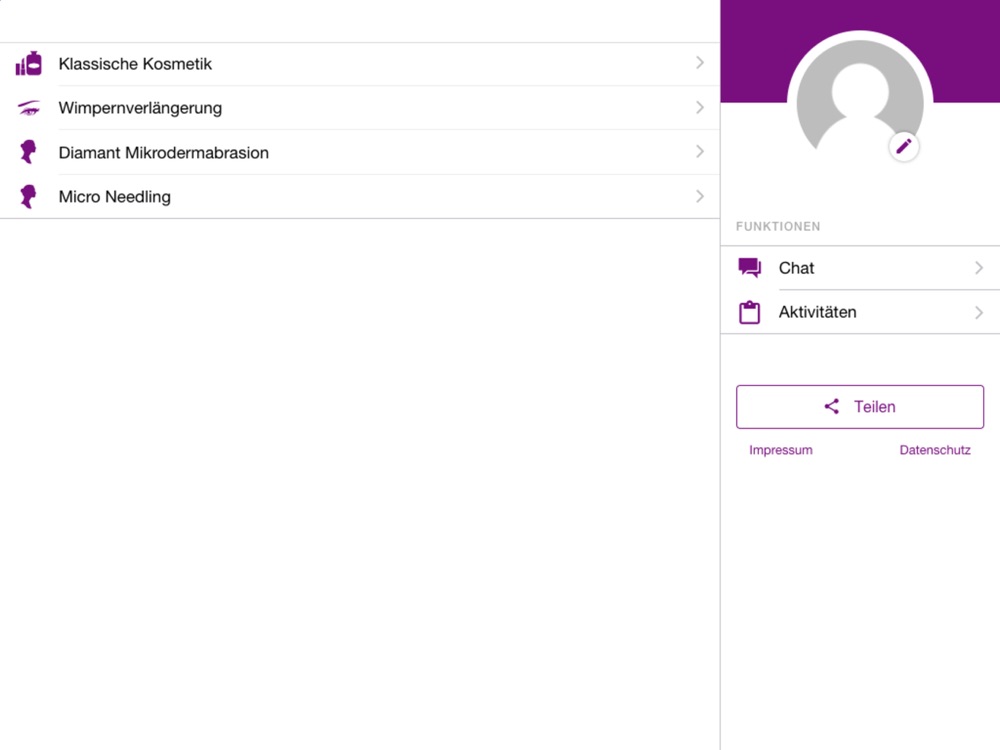Open the Datenschutz link

(x=935, y=450)
